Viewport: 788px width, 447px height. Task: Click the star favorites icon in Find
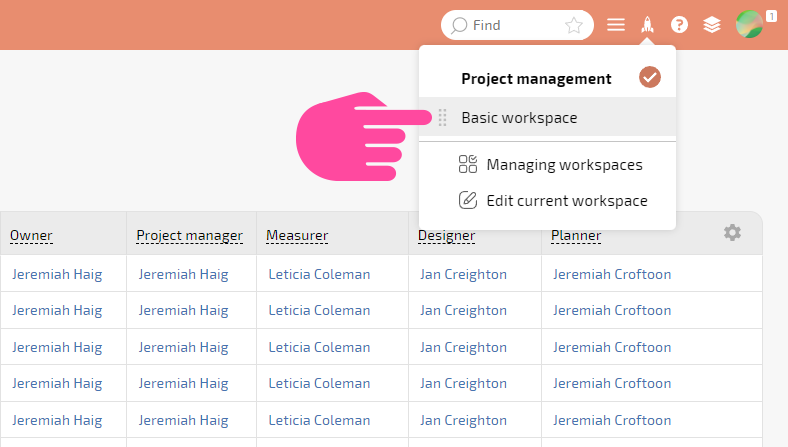(x=573, y=25)
